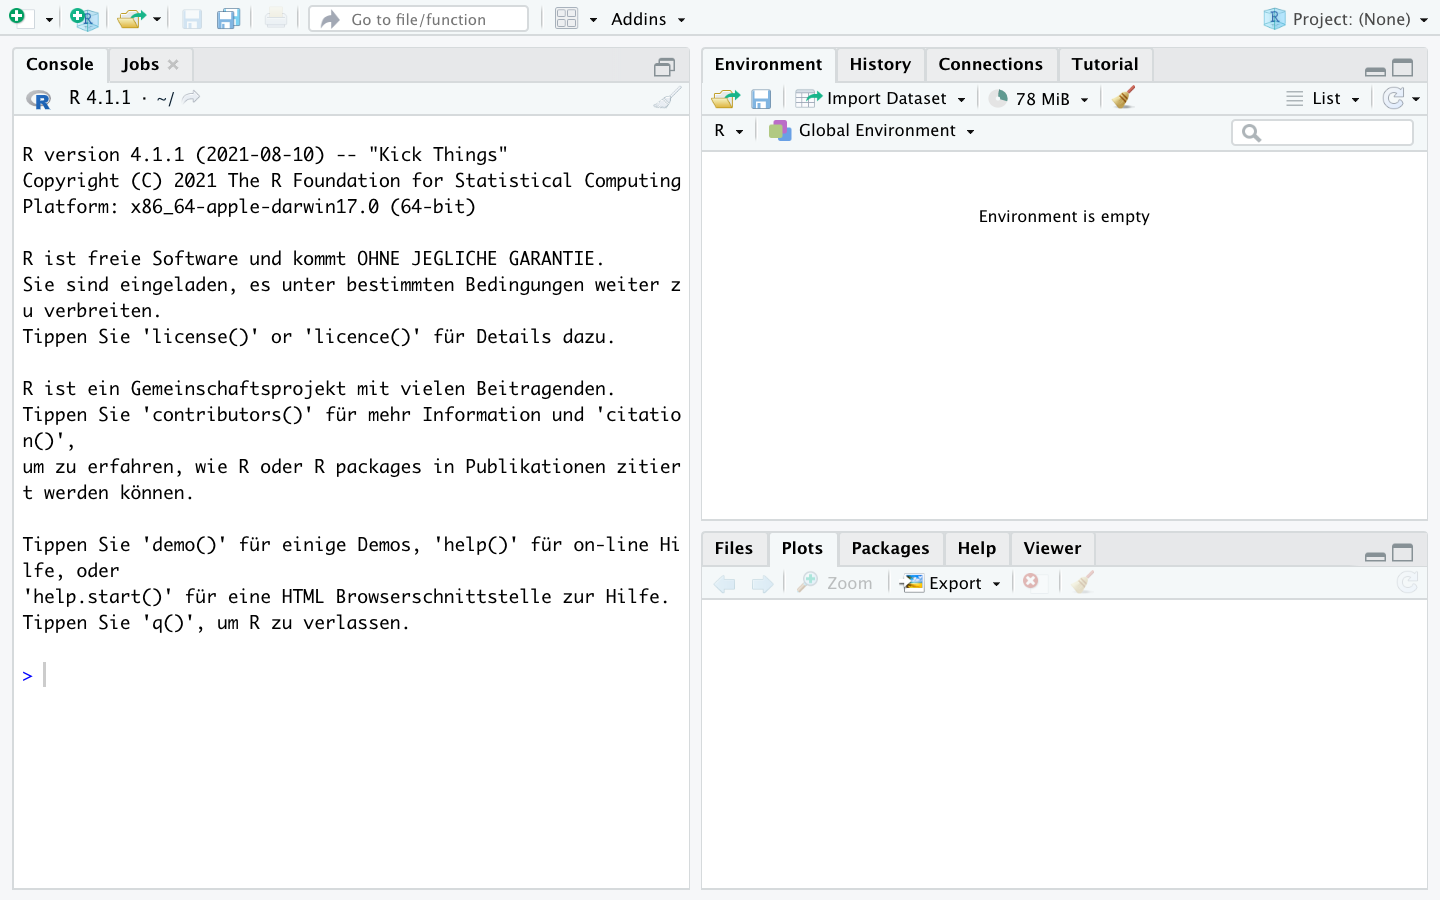Click the Open File folder icon

pyautogui.click(x=130, y=18)
